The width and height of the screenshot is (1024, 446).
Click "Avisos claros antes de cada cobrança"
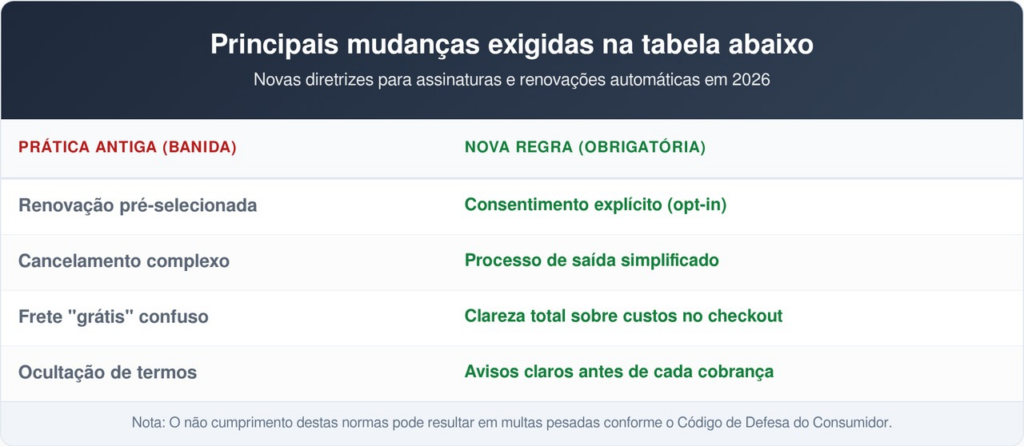point(619,372)
